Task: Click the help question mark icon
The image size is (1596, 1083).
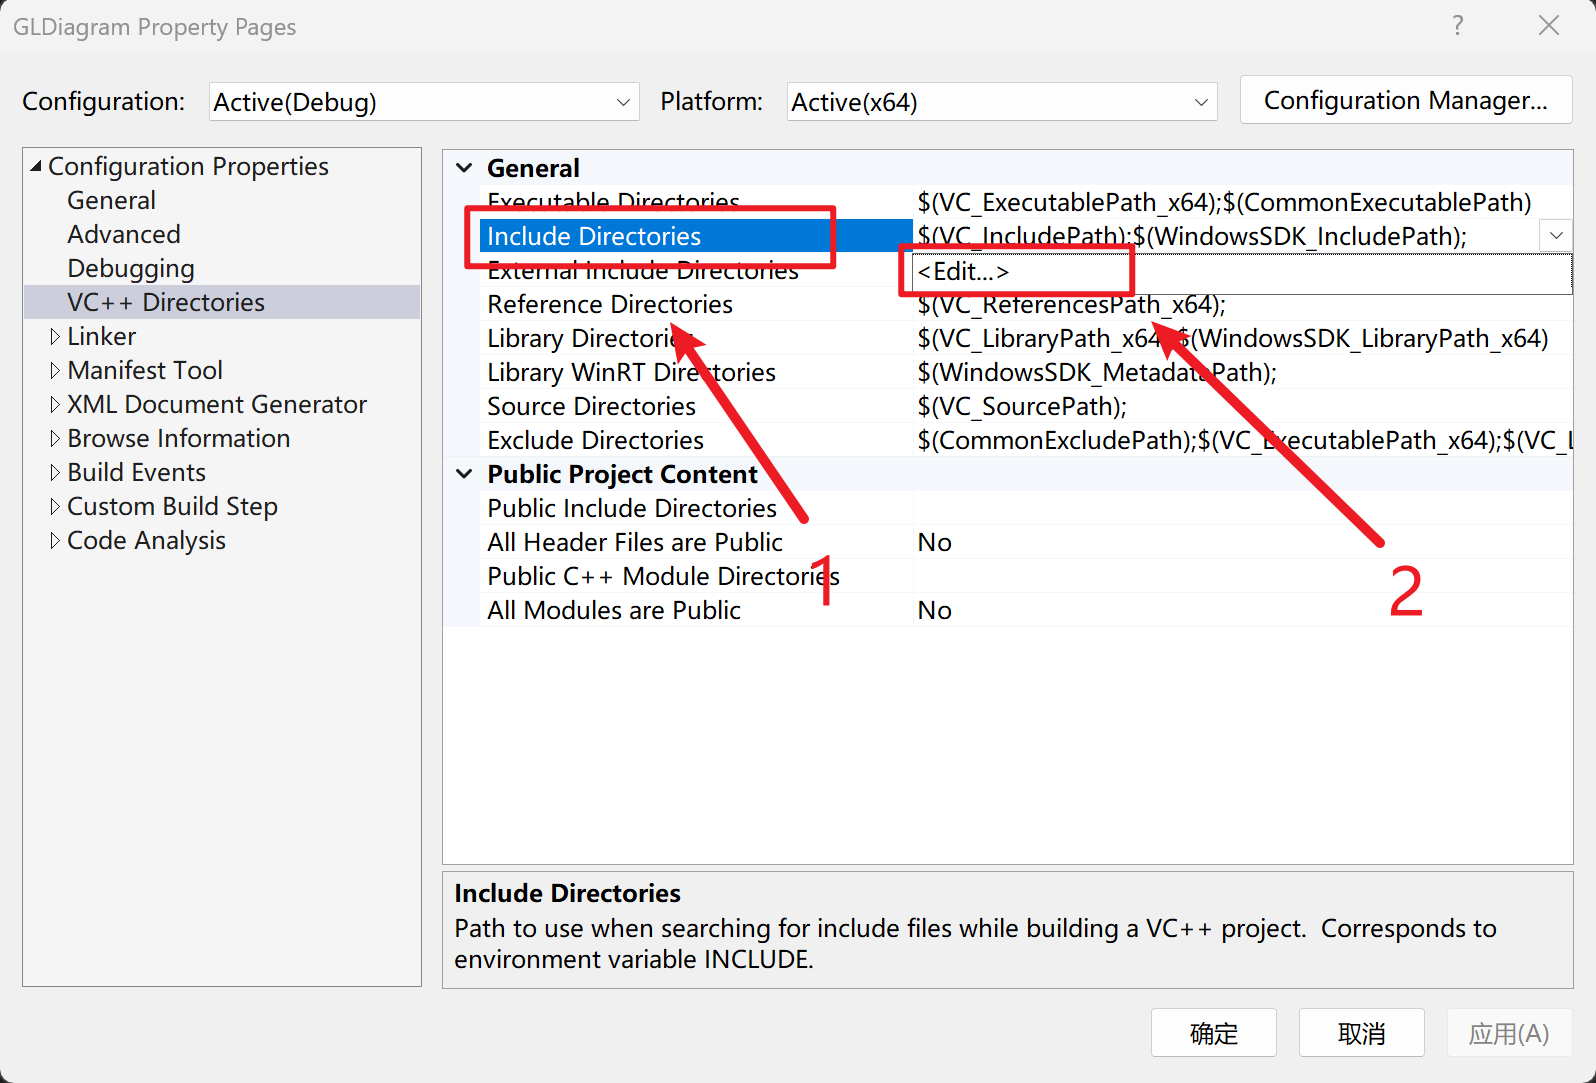Action: pyautogui.click(x=1458, y=26)
